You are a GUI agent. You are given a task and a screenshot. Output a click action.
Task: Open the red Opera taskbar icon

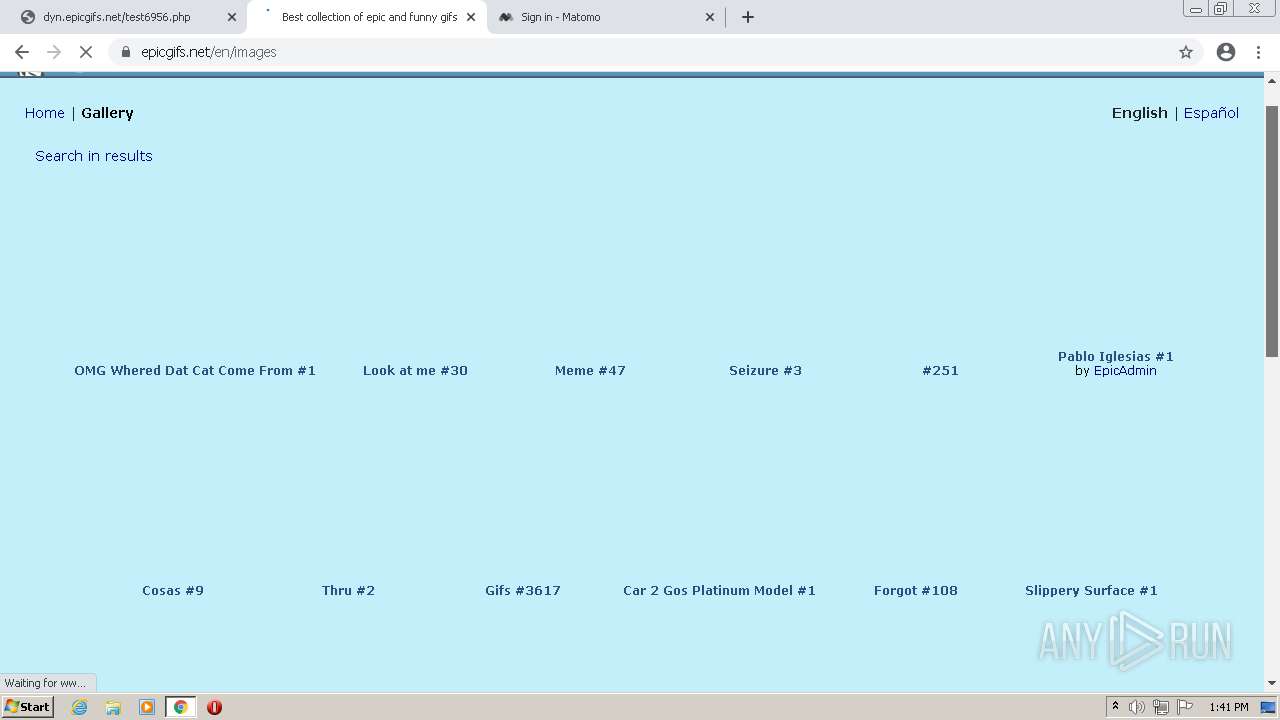click(214, 707)
